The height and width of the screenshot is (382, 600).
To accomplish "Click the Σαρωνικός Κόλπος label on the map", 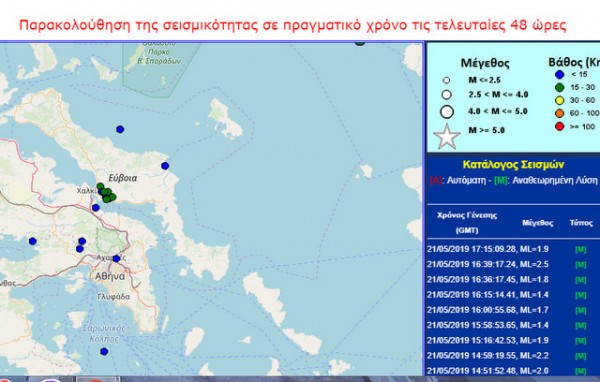I will 104,333.
